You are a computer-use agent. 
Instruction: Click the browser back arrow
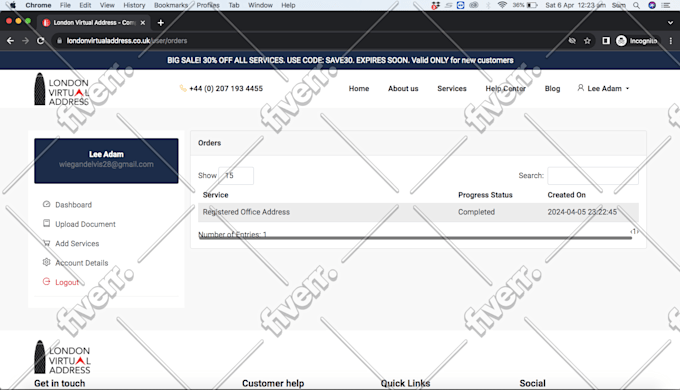(10, 41)
